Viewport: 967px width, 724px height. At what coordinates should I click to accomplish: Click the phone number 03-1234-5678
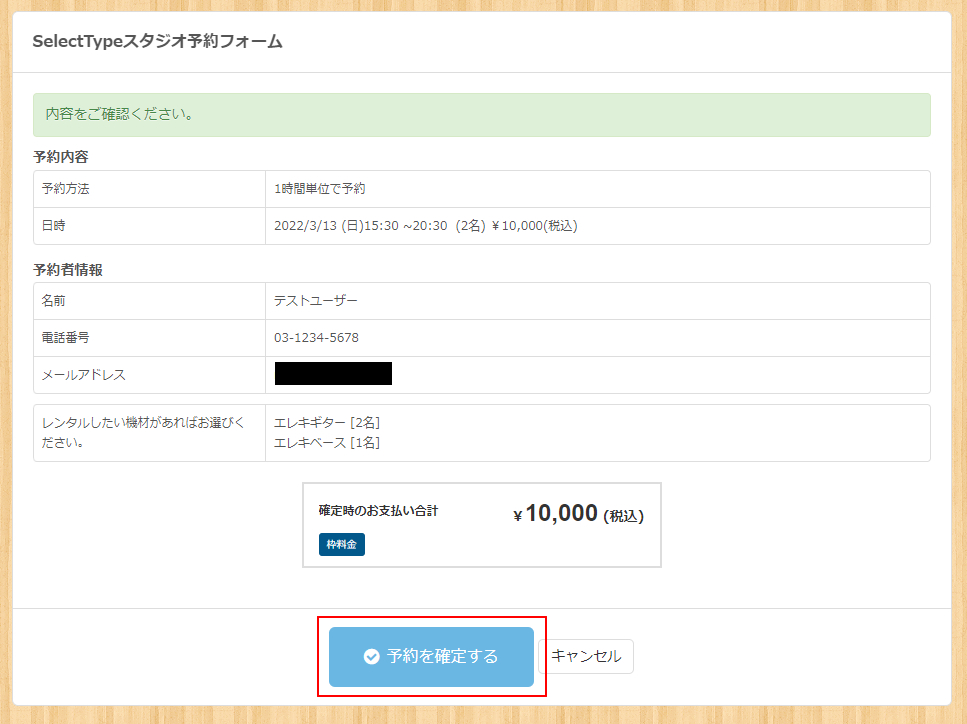click(316, 338)
